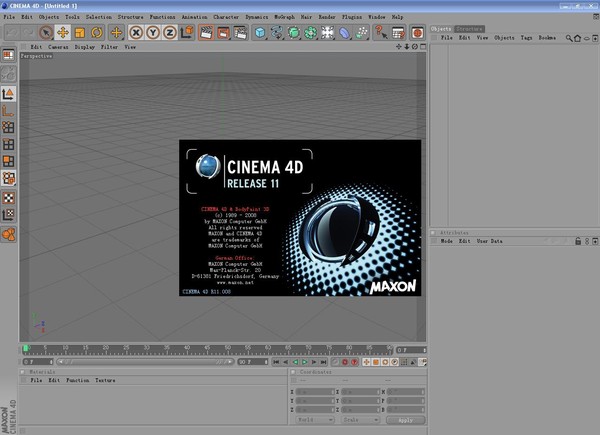Switch to Edges mode
This screenshot has width=600, height=435.
8,144
